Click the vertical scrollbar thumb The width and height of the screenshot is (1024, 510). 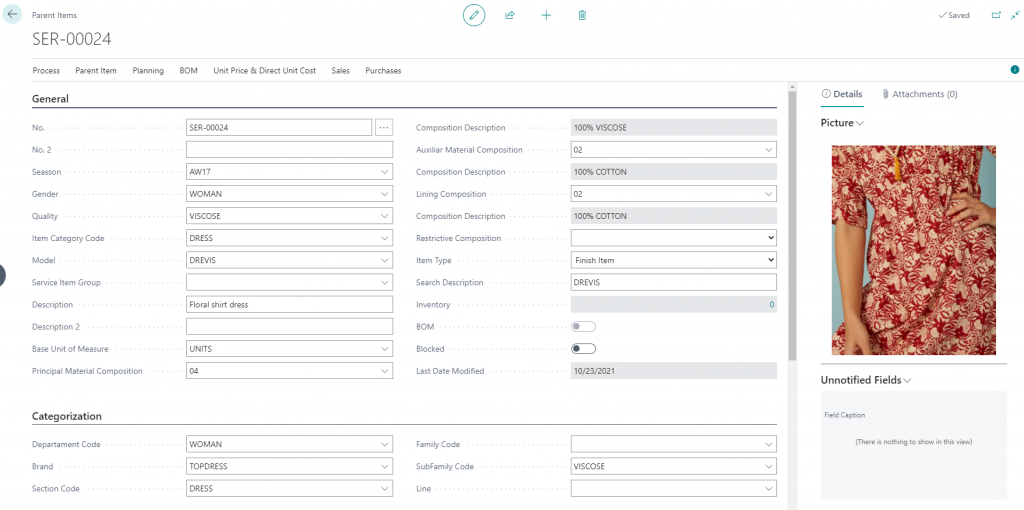click(792, 226)
